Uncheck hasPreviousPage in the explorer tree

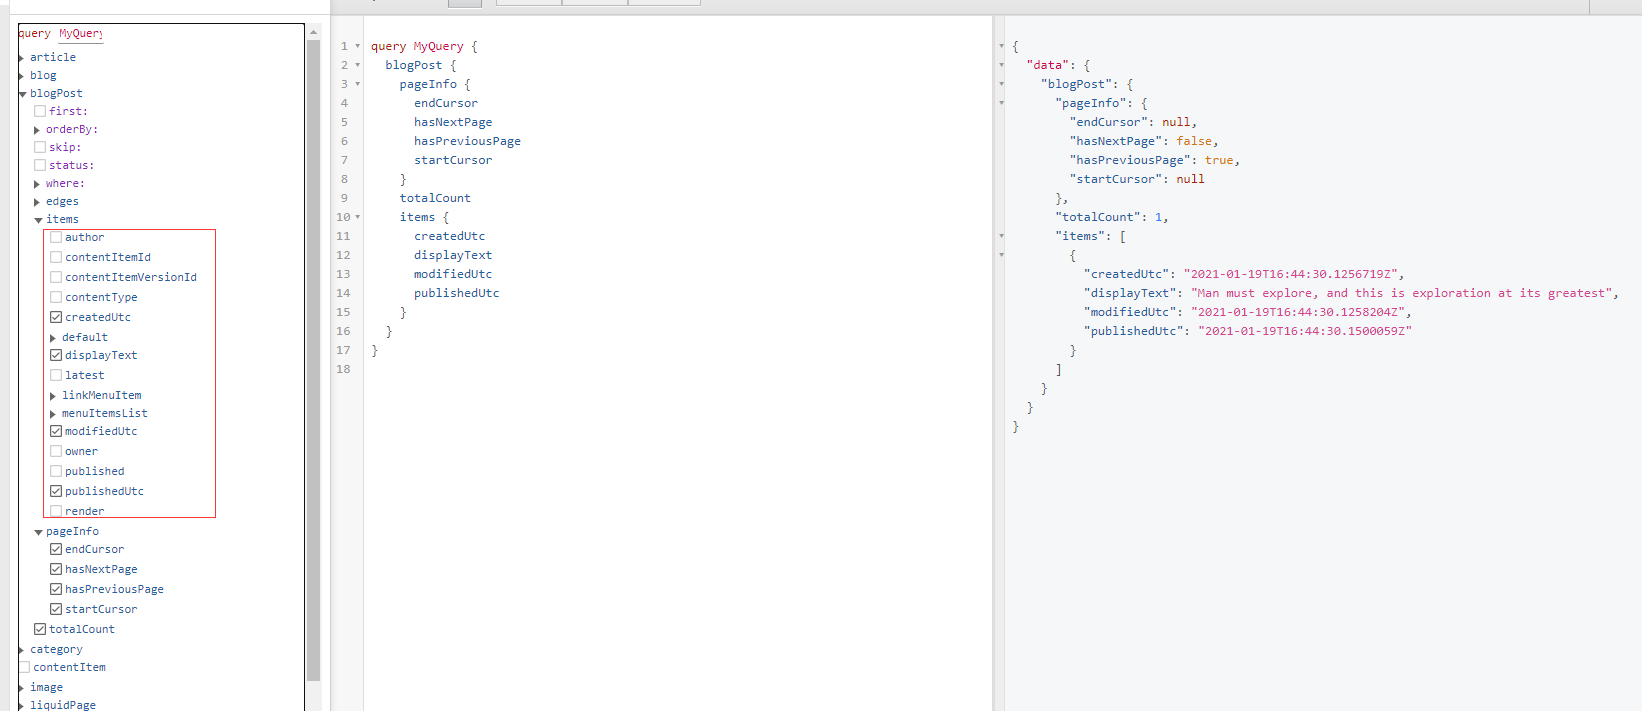click(56, 589)
